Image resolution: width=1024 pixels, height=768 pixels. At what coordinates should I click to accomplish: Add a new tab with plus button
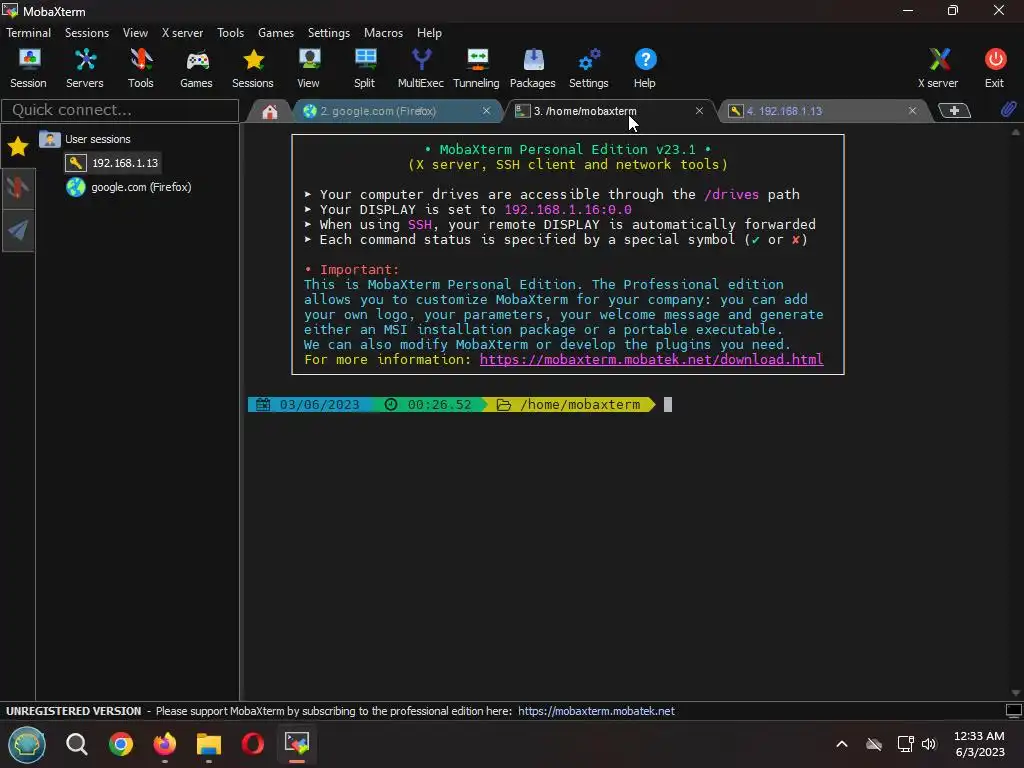click(954, 110)
